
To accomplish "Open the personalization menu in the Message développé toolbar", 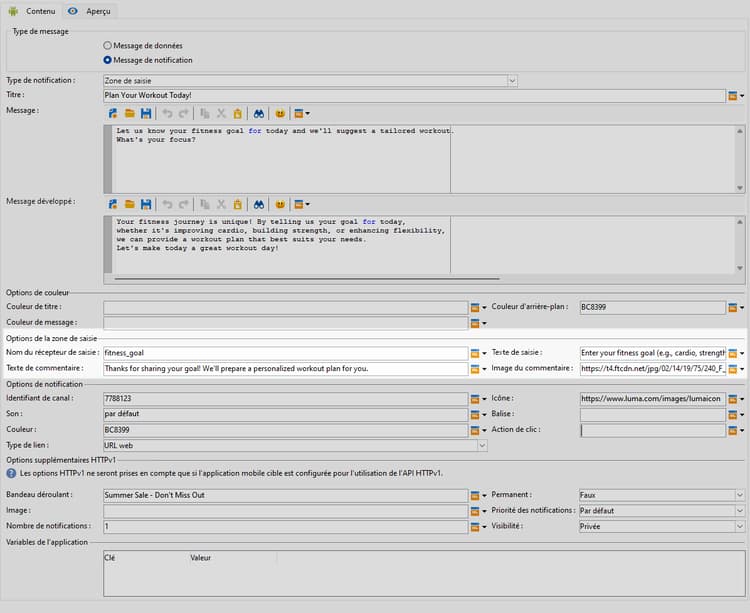I will tap(301, 204).
